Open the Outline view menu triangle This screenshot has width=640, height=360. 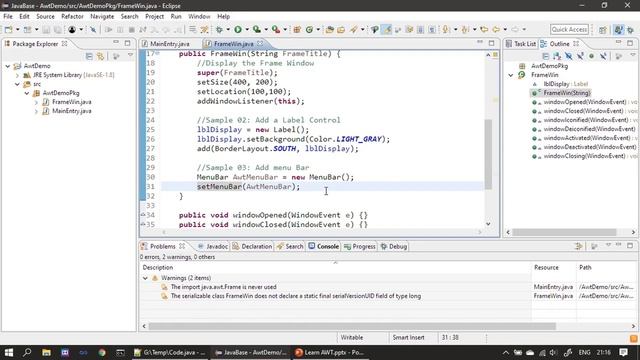click(x=633, y=55)
